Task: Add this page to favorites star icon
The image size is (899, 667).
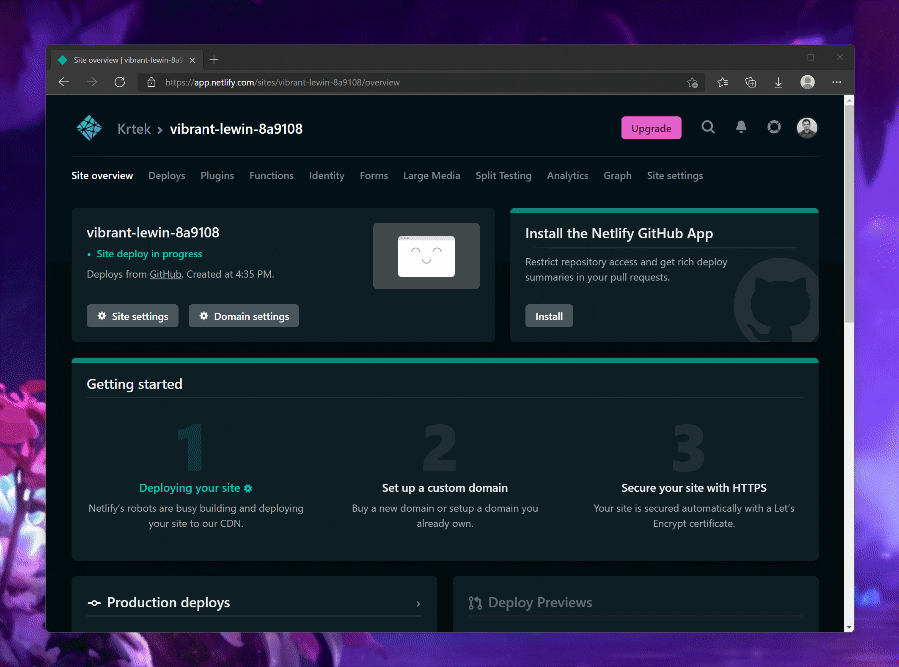Action: (x=692, y=83)
